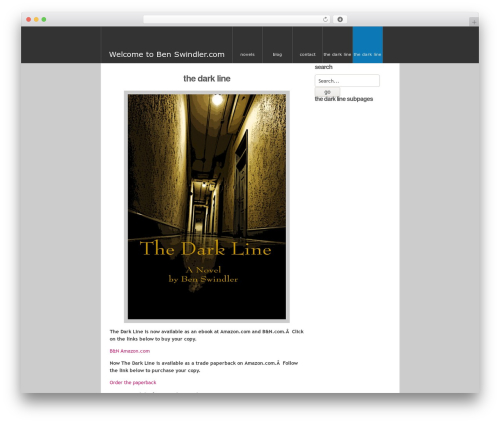
Task: Click the 'search' sidebar heading
Action: tap(323, 67)
